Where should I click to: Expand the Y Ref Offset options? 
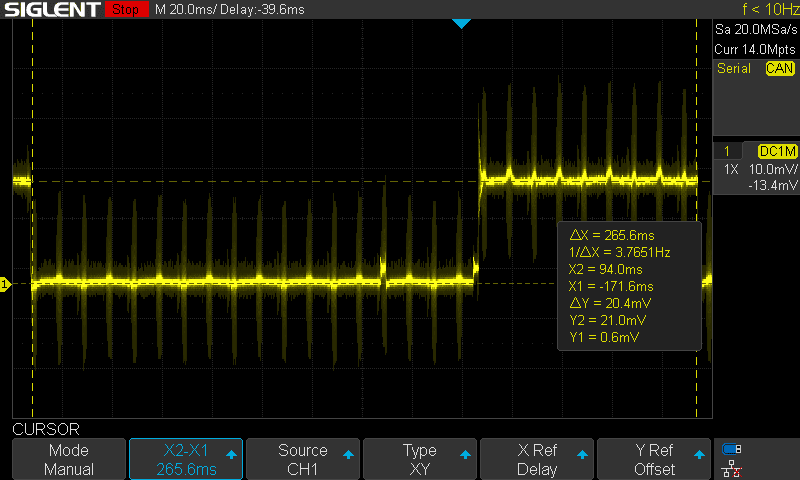tap(654, 460)
